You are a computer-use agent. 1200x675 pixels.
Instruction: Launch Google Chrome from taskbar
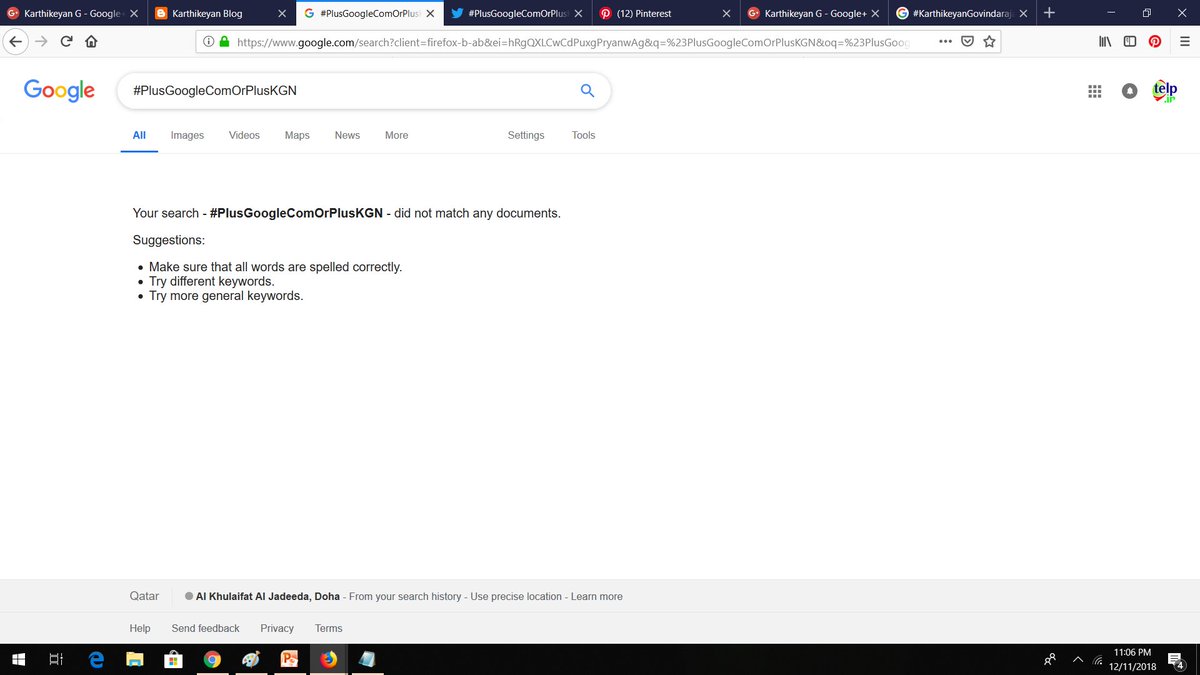point(211,659)
